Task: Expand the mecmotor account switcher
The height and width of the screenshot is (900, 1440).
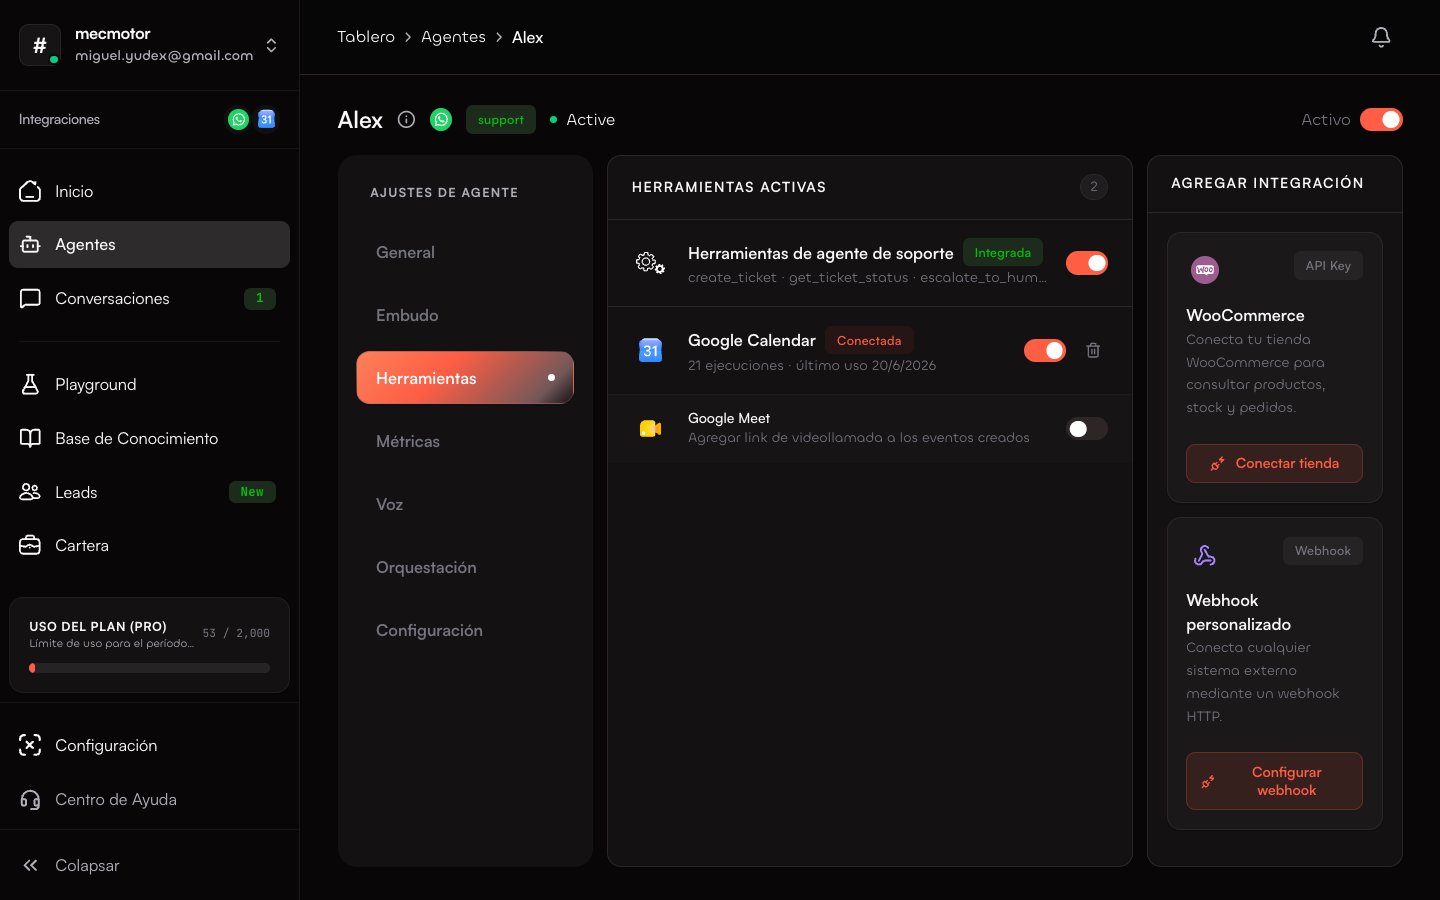Action: pos(271,45)
